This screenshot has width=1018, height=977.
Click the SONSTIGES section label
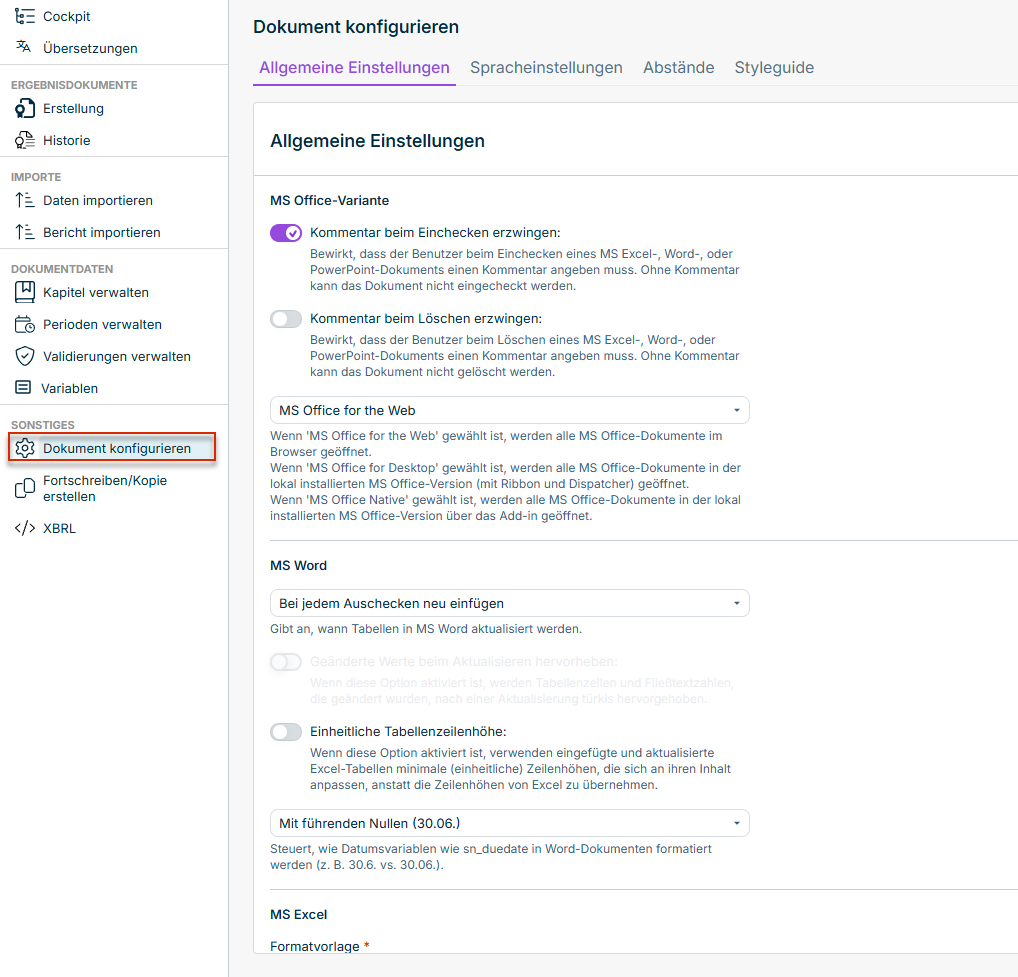click(43, 425)
